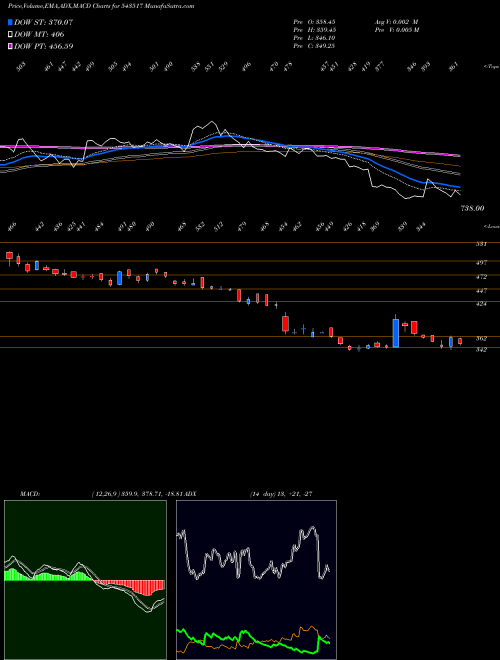Click the 447 price level label

click(x=481, y=291)
